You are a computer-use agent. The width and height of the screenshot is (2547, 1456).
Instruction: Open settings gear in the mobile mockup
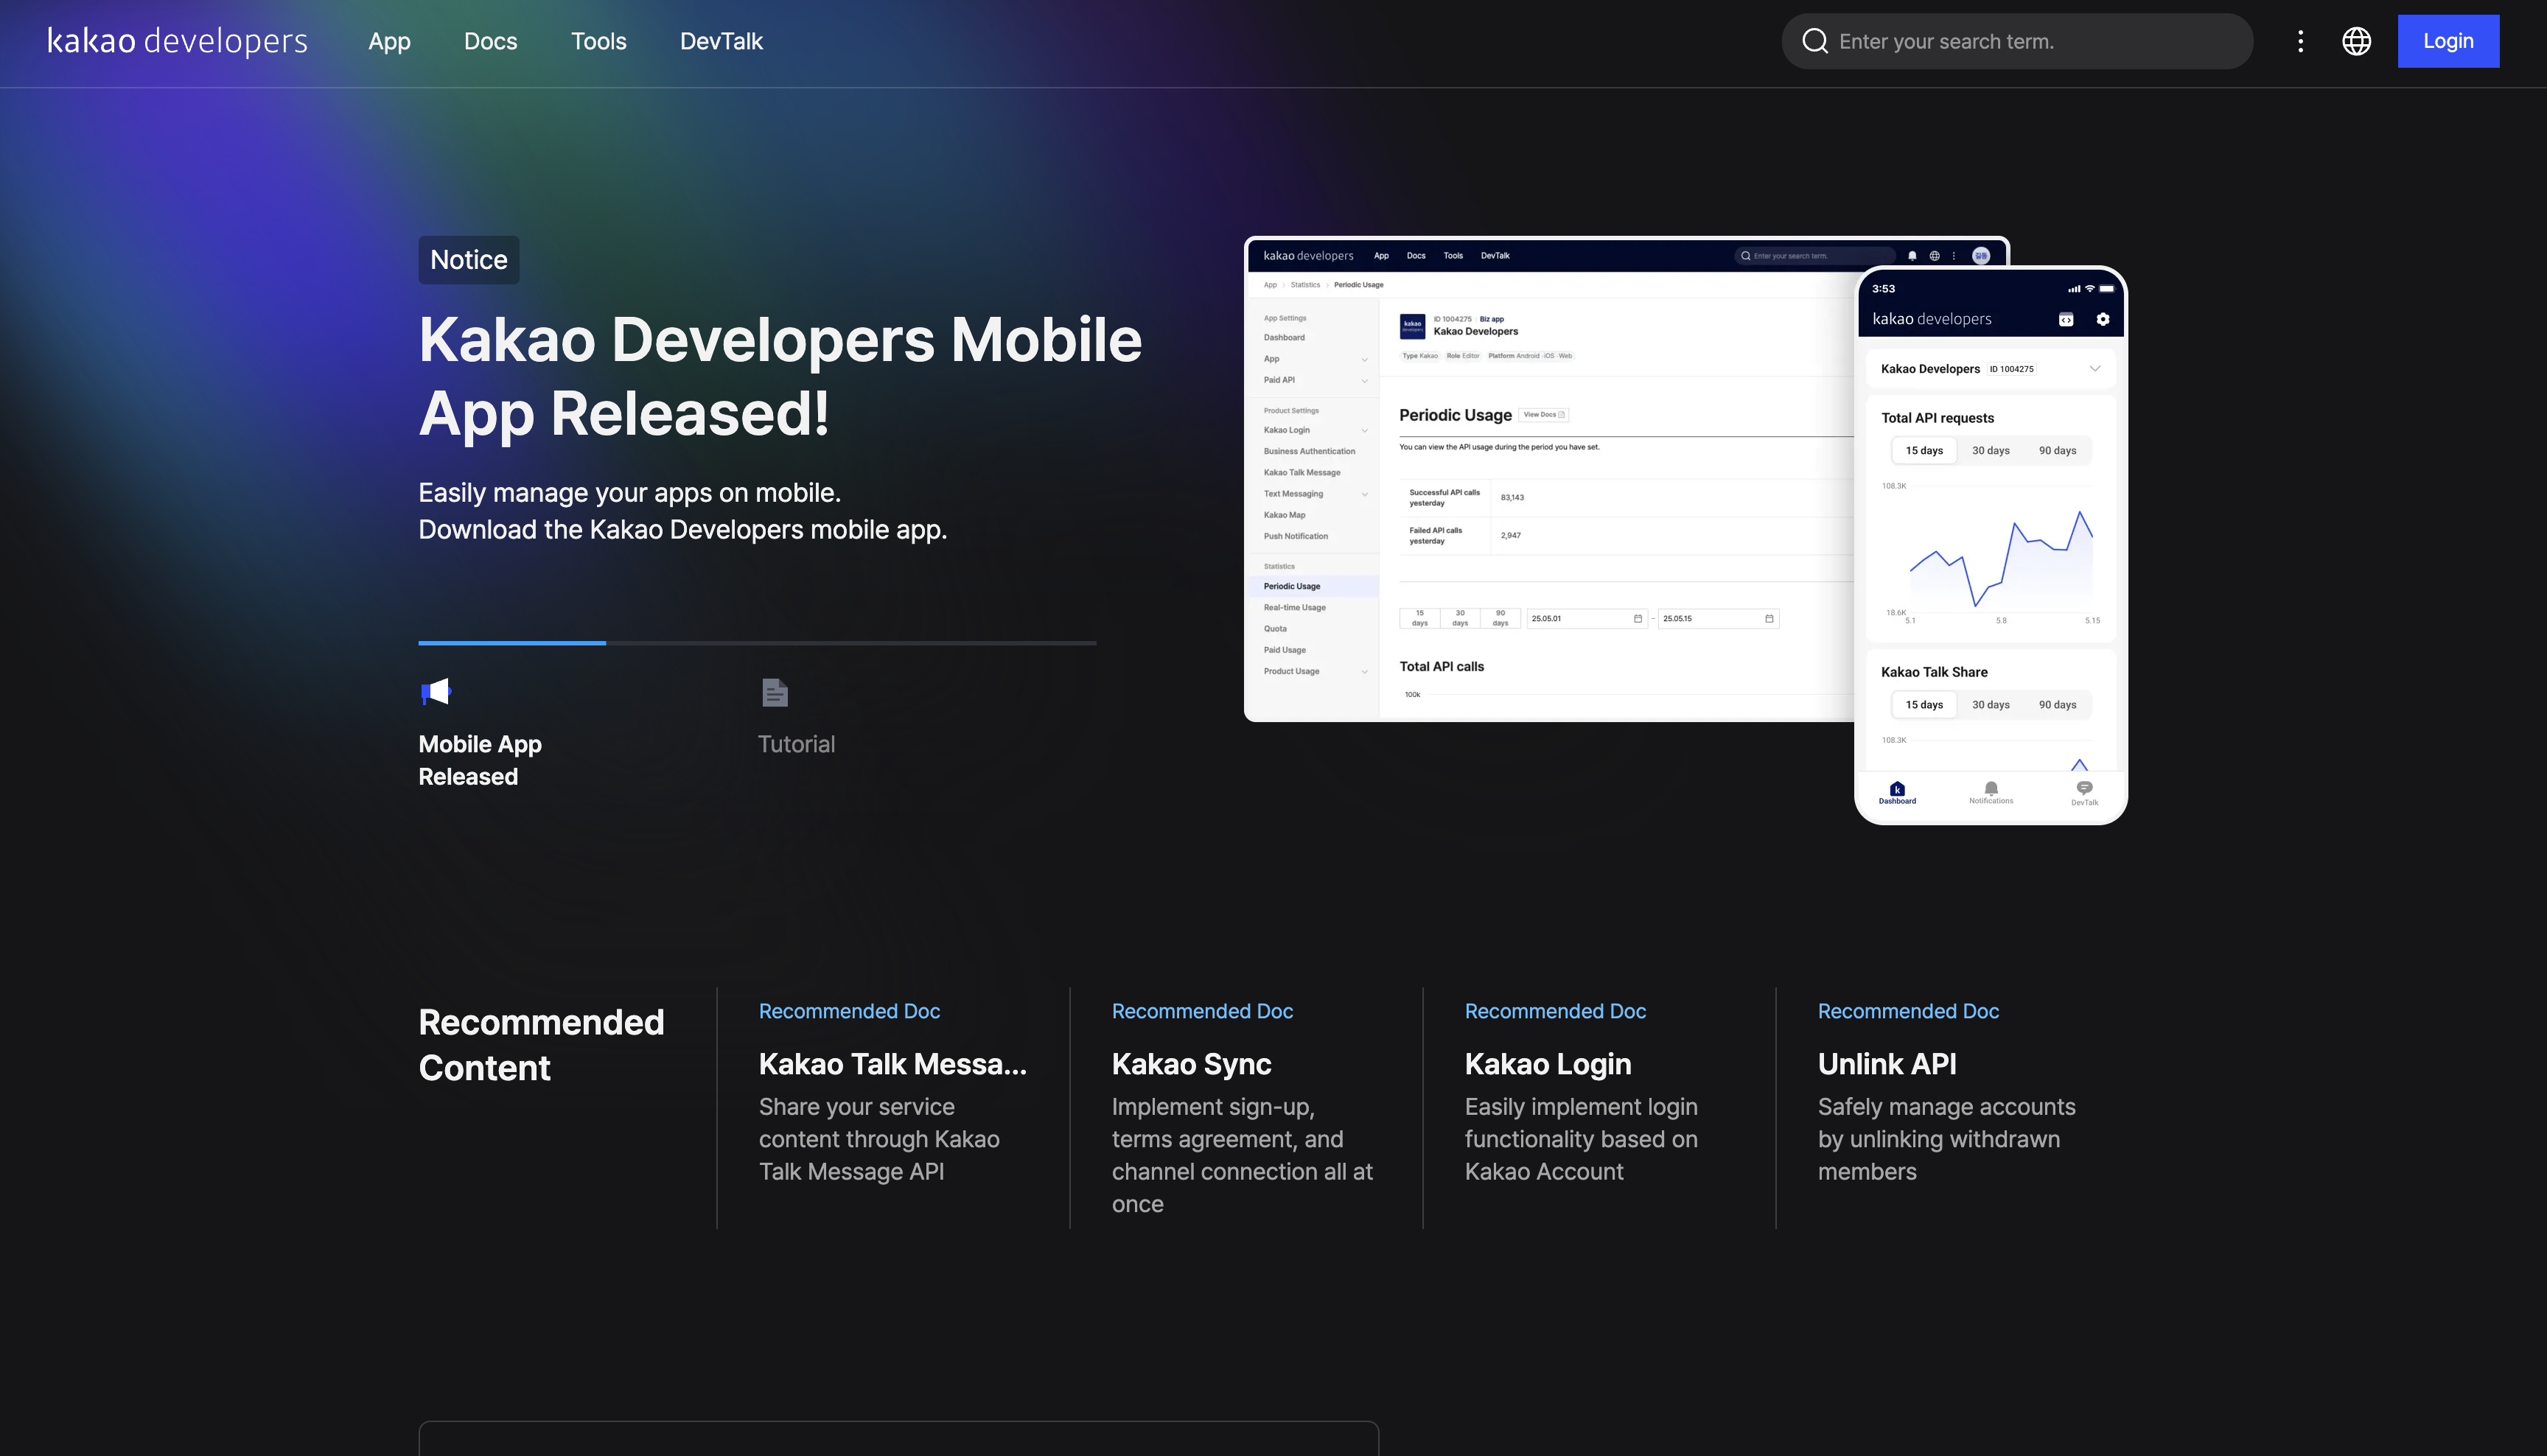point(2102,319)
